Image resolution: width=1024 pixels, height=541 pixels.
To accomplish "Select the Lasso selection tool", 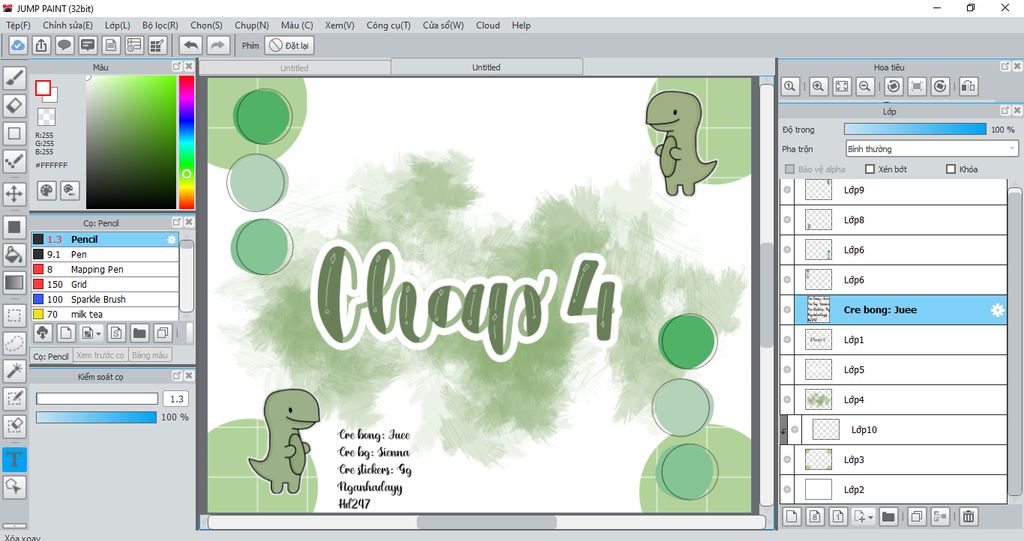I will coord(14,343).
